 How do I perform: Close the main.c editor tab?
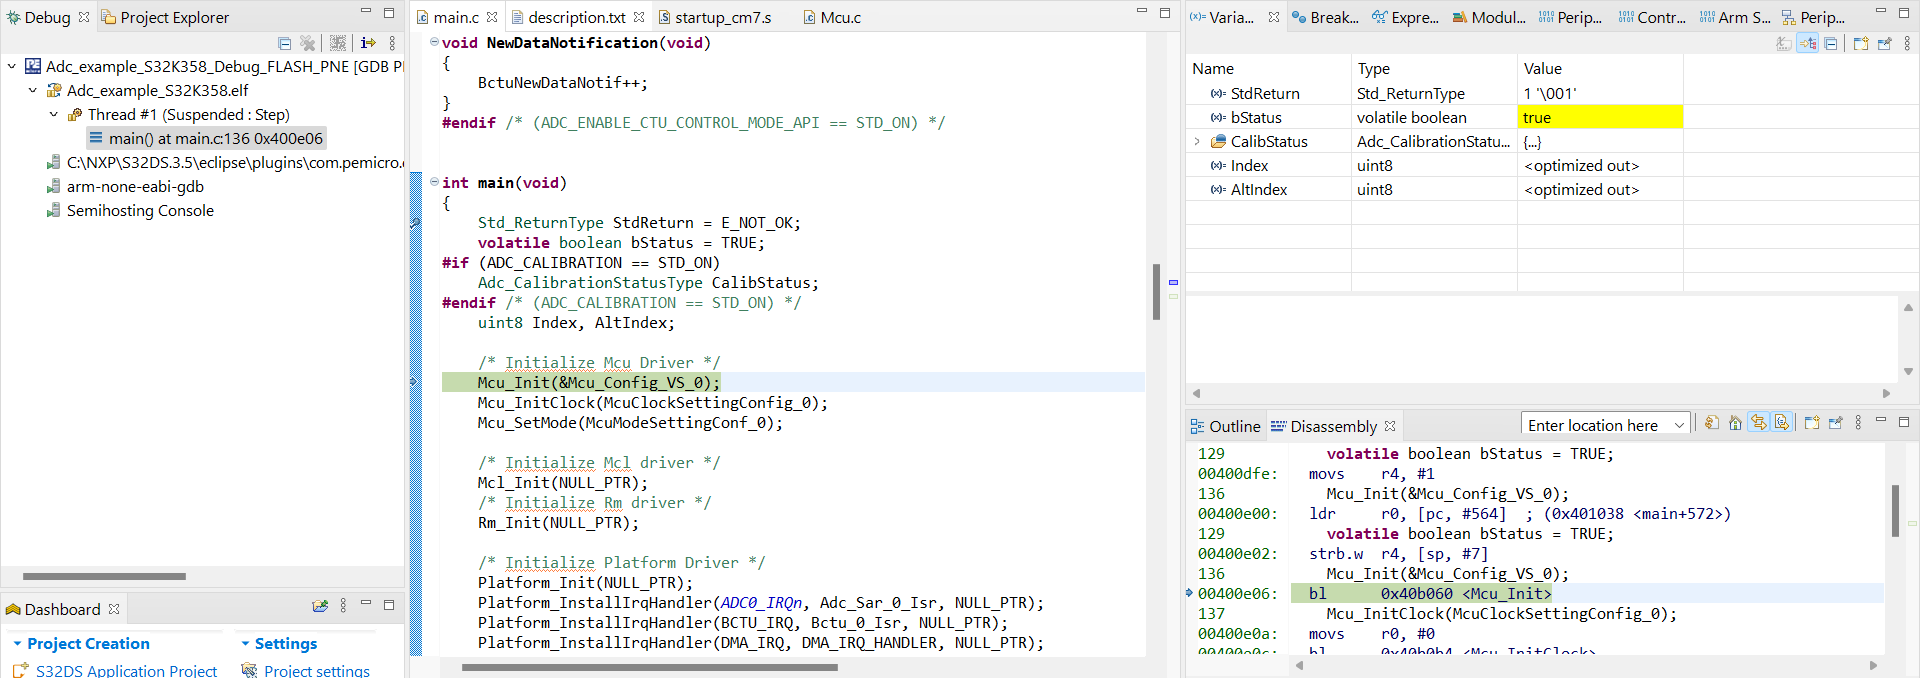[492, 17]
